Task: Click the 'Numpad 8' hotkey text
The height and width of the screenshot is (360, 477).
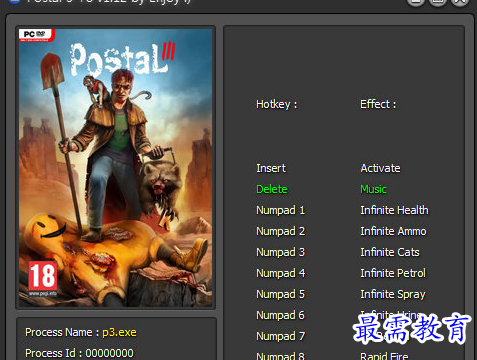Action: coord(280,356)
